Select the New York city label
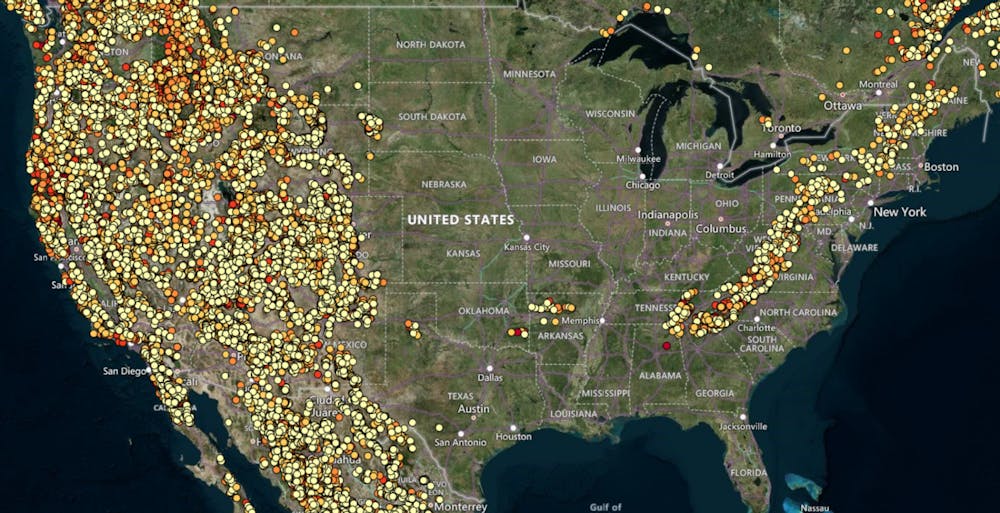This screenshot has width=1000, height=513. [900, 212]
